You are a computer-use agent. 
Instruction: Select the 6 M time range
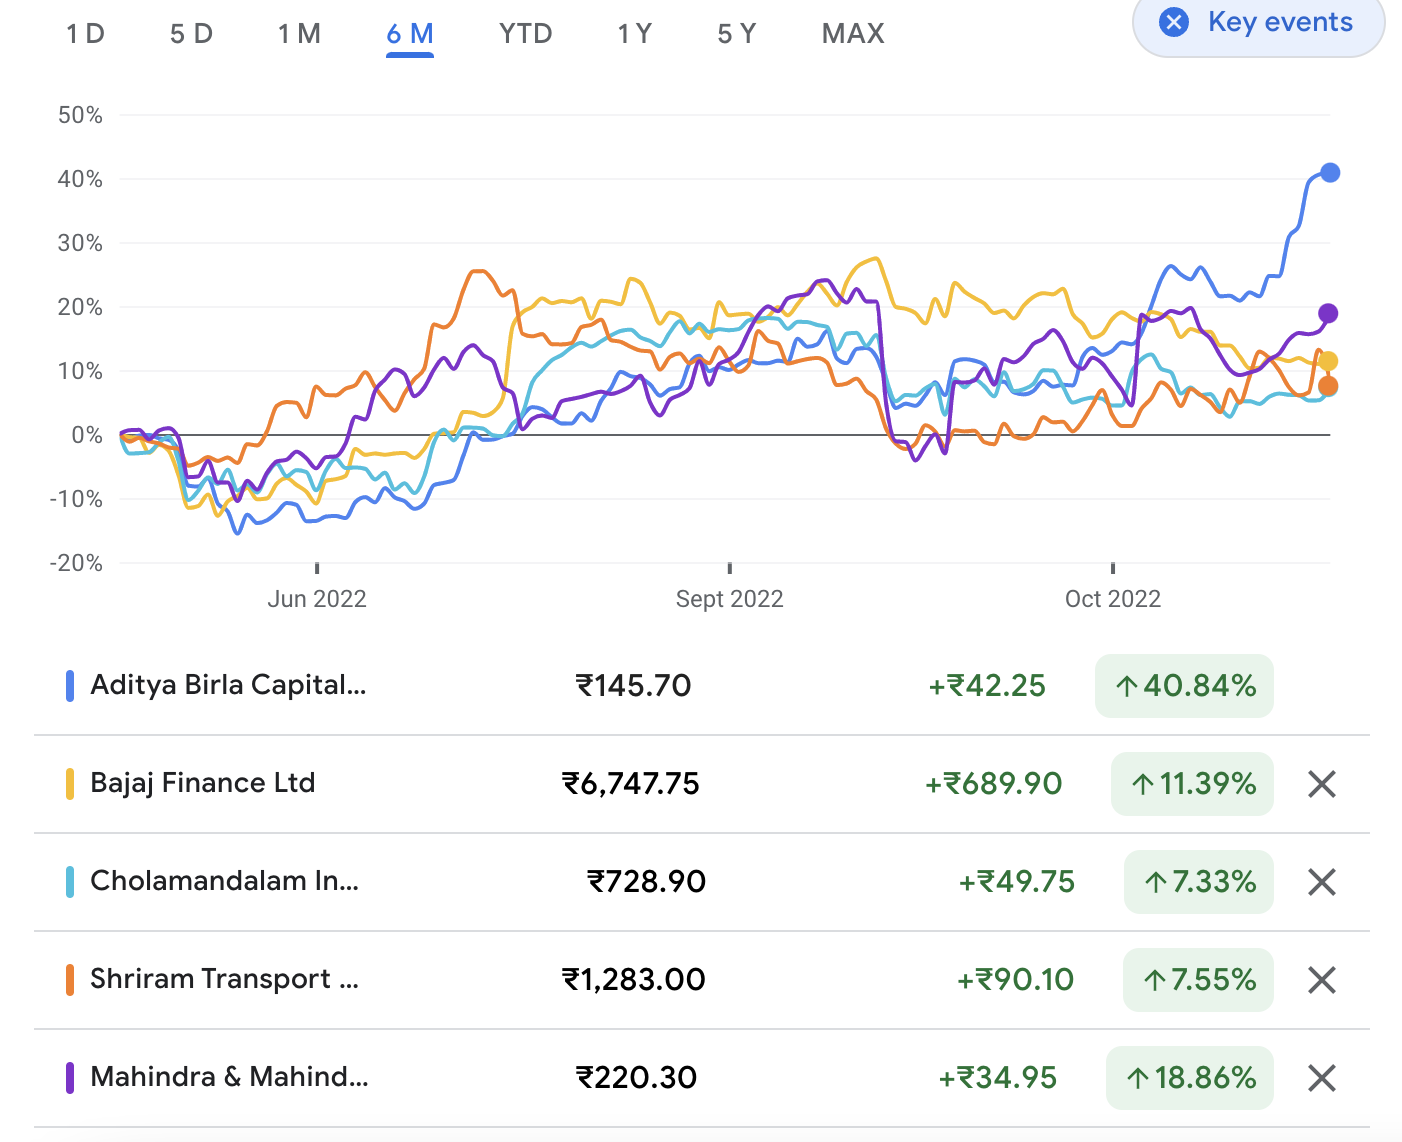coord(410,34)
